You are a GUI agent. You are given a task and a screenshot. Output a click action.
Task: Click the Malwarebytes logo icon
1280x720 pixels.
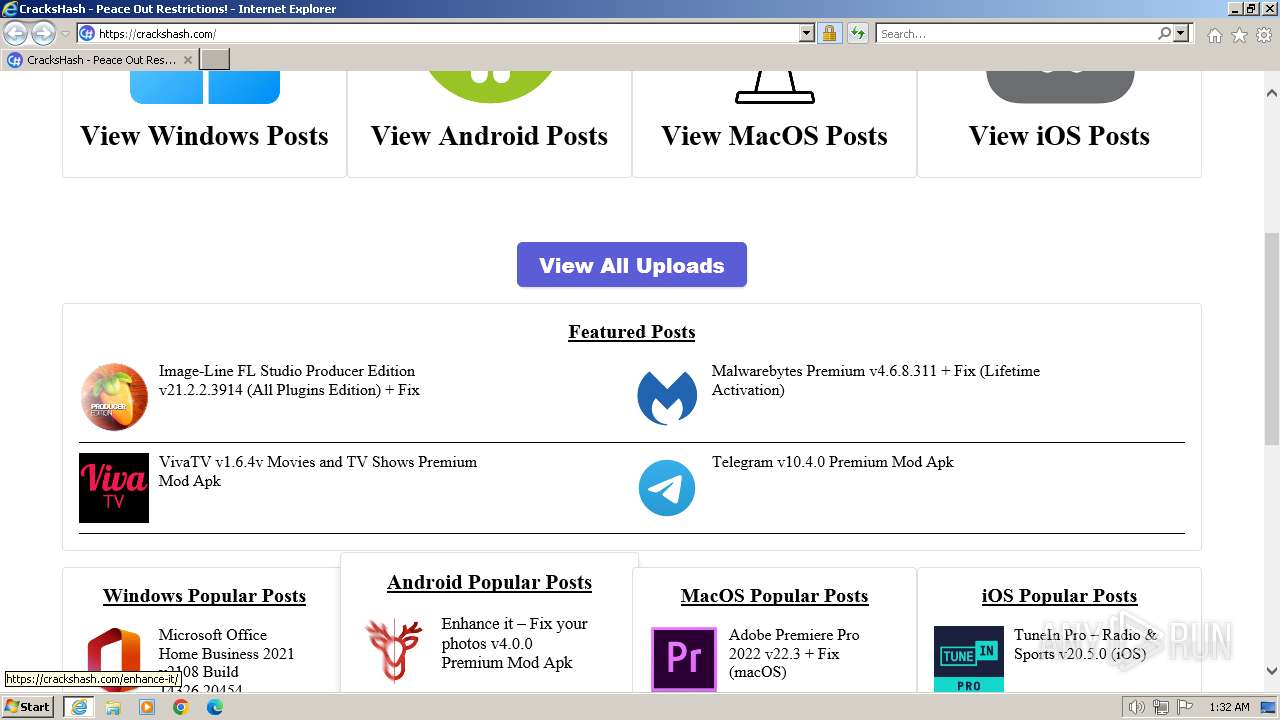(x=667, y=397)
